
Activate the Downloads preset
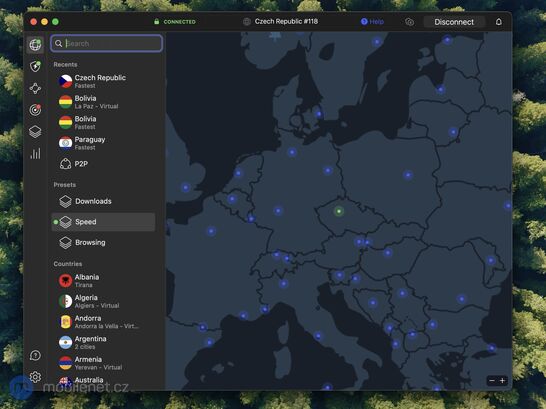(103, 201)
